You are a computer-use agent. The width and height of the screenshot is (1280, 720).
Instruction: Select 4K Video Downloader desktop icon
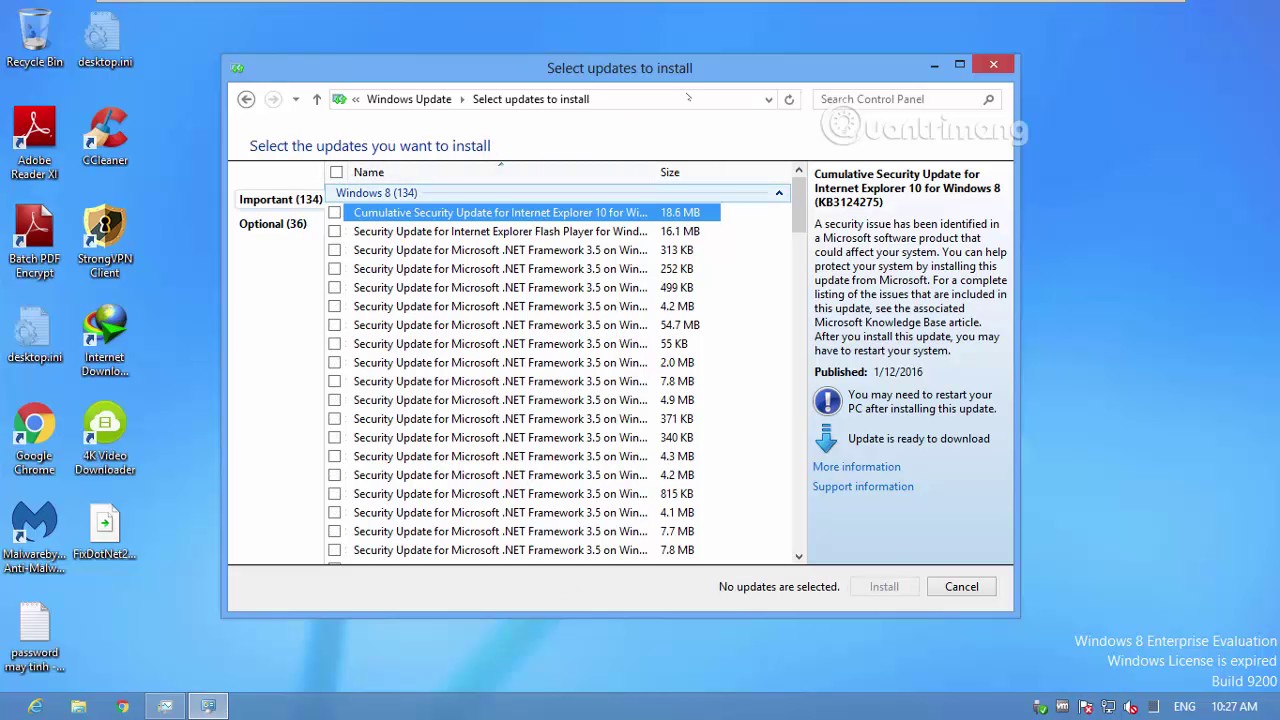(105, 439)
